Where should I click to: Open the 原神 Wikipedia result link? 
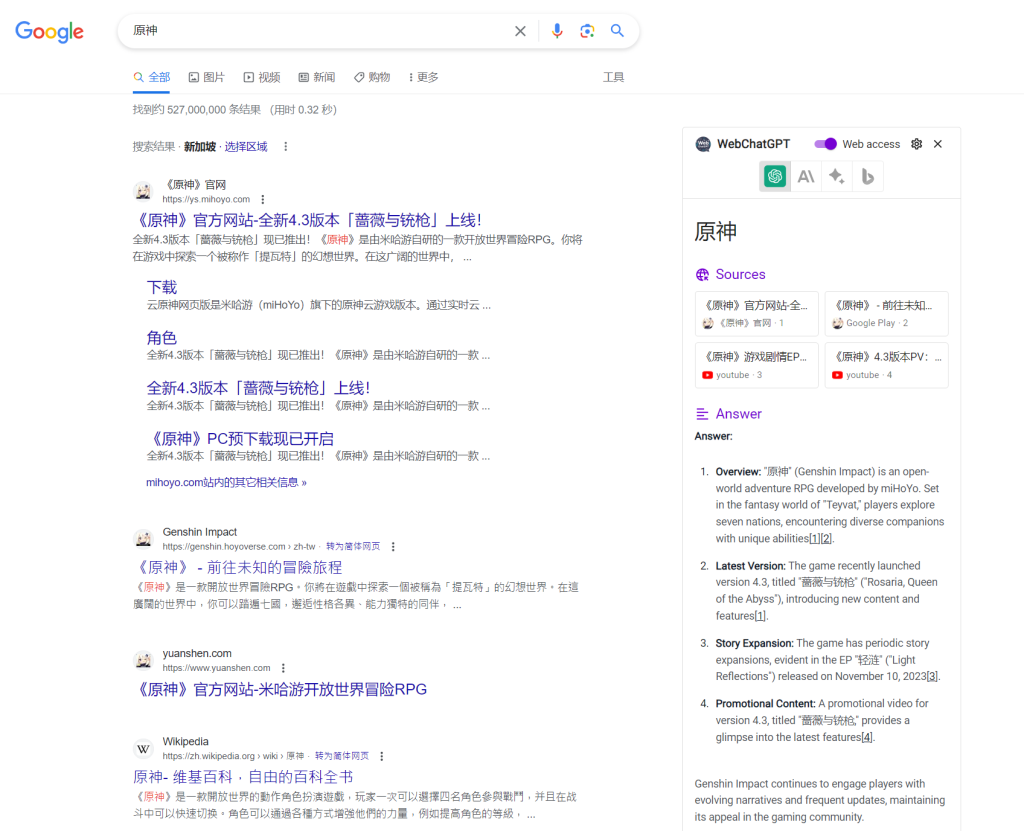click(243, 777)
